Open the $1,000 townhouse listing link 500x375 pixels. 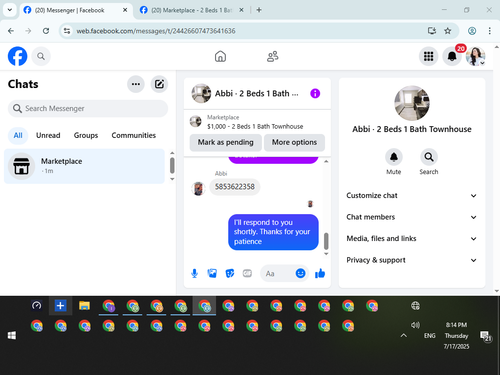click(255, 126)
